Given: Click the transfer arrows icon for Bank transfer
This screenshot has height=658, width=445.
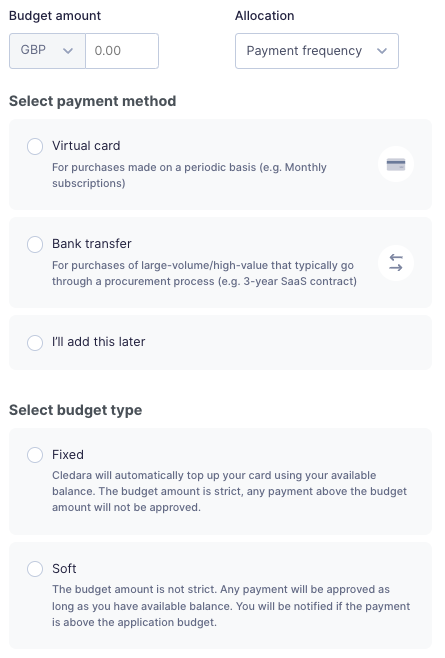Looking at the screenshot, I should pyautogui.click(x=395, y=263).
